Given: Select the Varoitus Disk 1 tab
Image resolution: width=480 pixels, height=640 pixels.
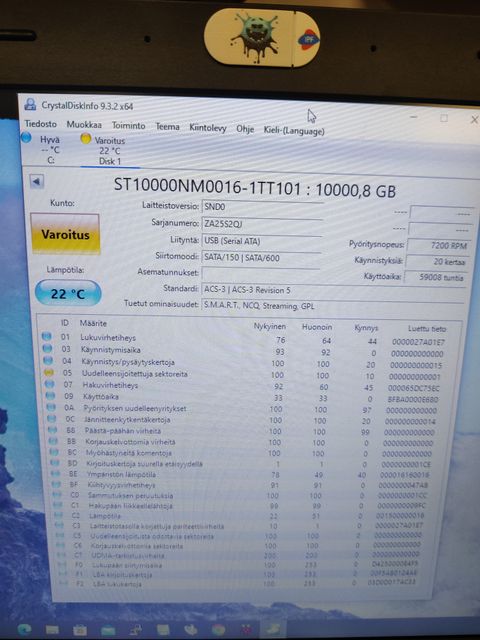Looking at the screenshot, I should pyautogui.click(x=108, y=151).
